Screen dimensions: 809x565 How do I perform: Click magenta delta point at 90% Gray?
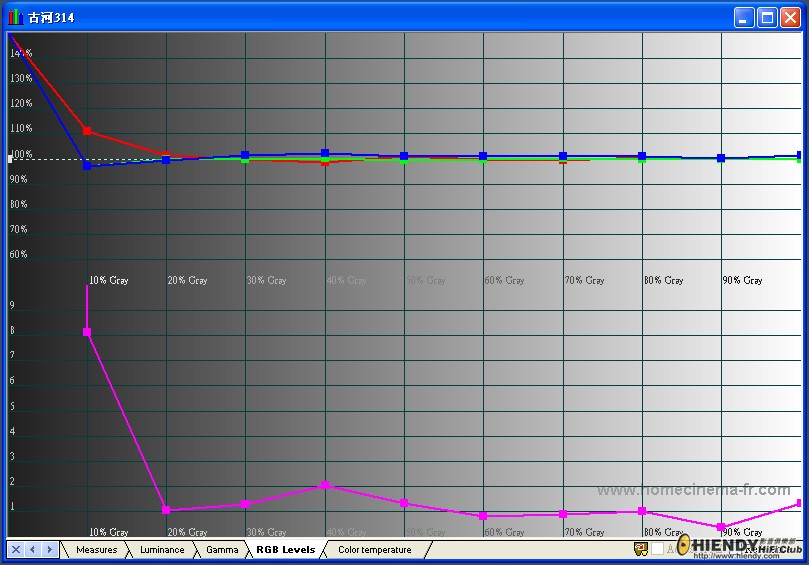click(721, 527)
